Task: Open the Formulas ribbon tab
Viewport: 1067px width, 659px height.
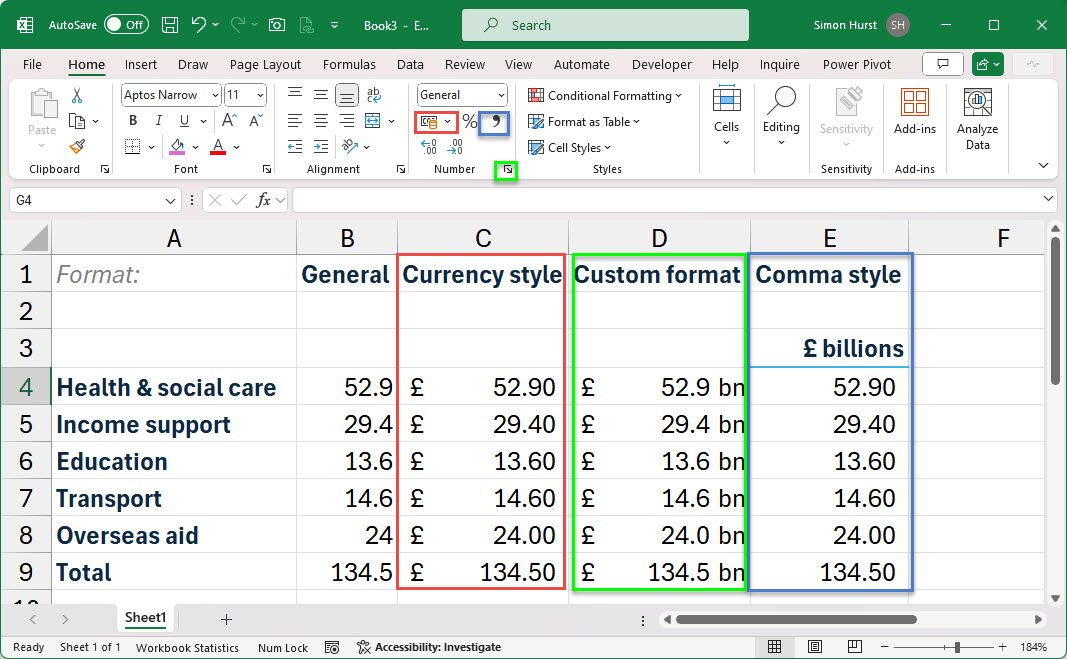Action: (x=349, y=65)
